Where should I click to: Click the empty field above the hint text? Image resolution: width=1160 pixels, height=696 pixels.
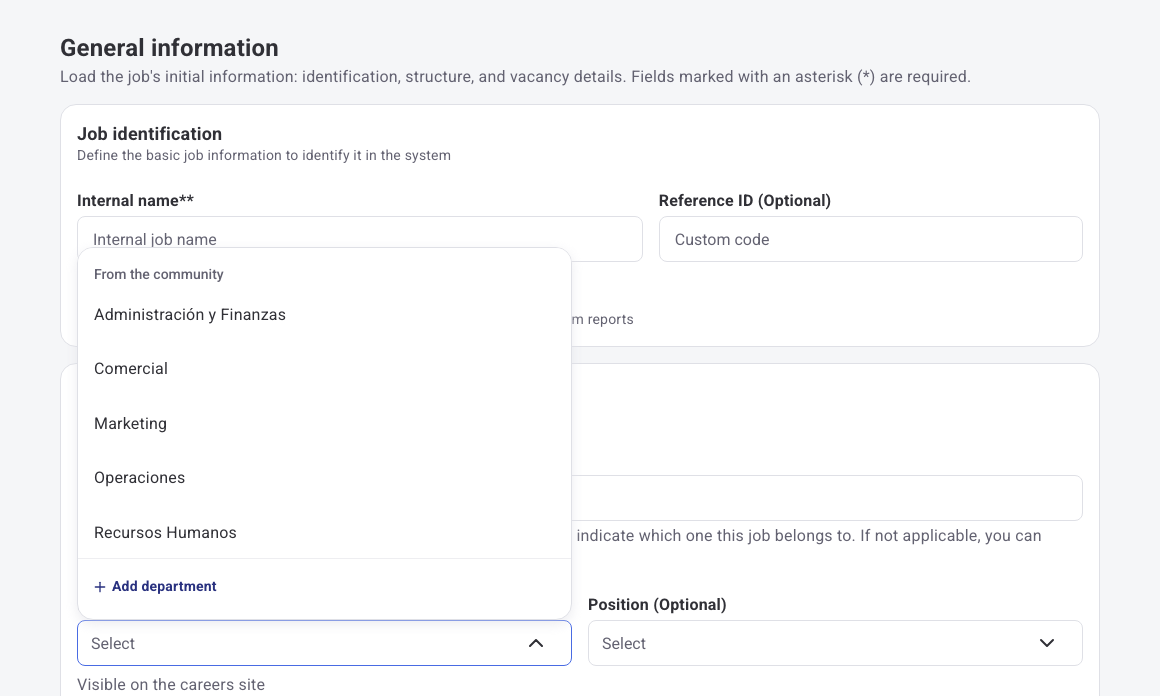(827, 498)
